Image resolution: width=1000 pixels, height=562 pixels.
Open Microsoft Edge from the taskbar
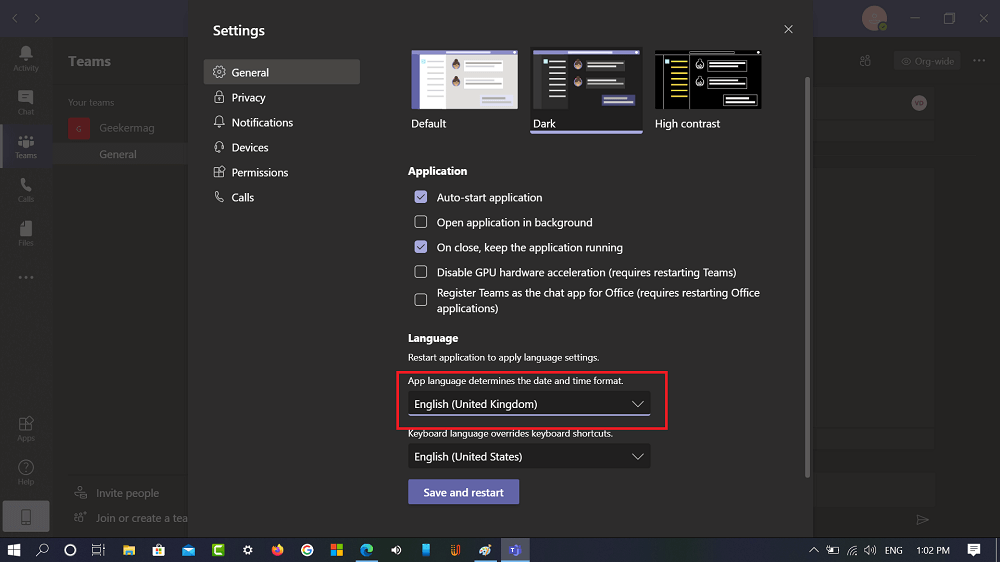point(367,550)
